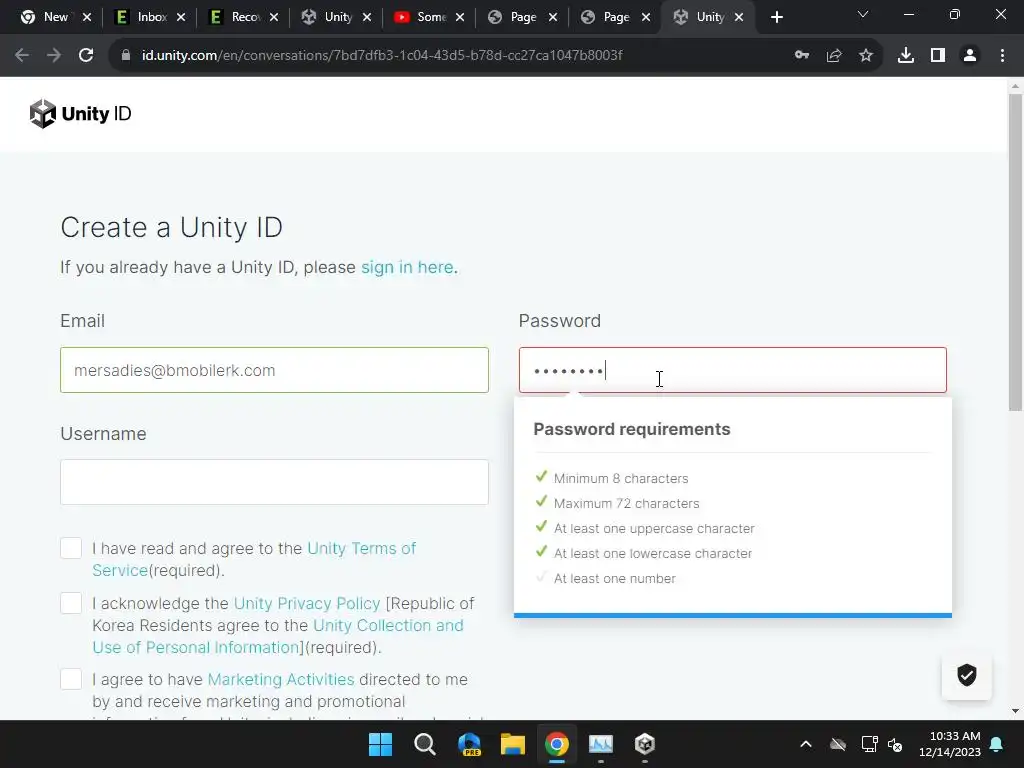Click the Password input field
The height and width of the screenshot is (768, 1024).
click(x=733, y=370)
